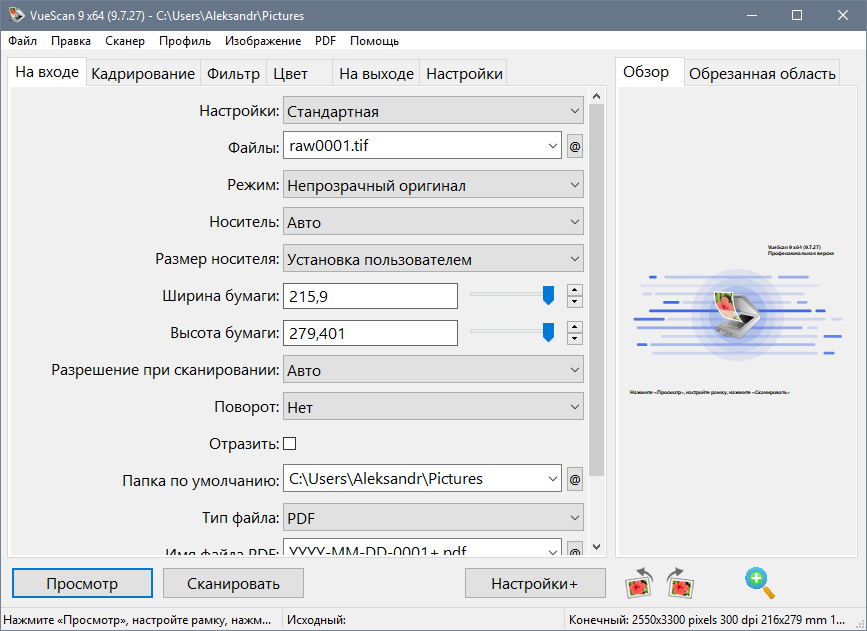Click the rotate image right icon
The width and height of the screenshot is (867, 631).
coord(681,582)
